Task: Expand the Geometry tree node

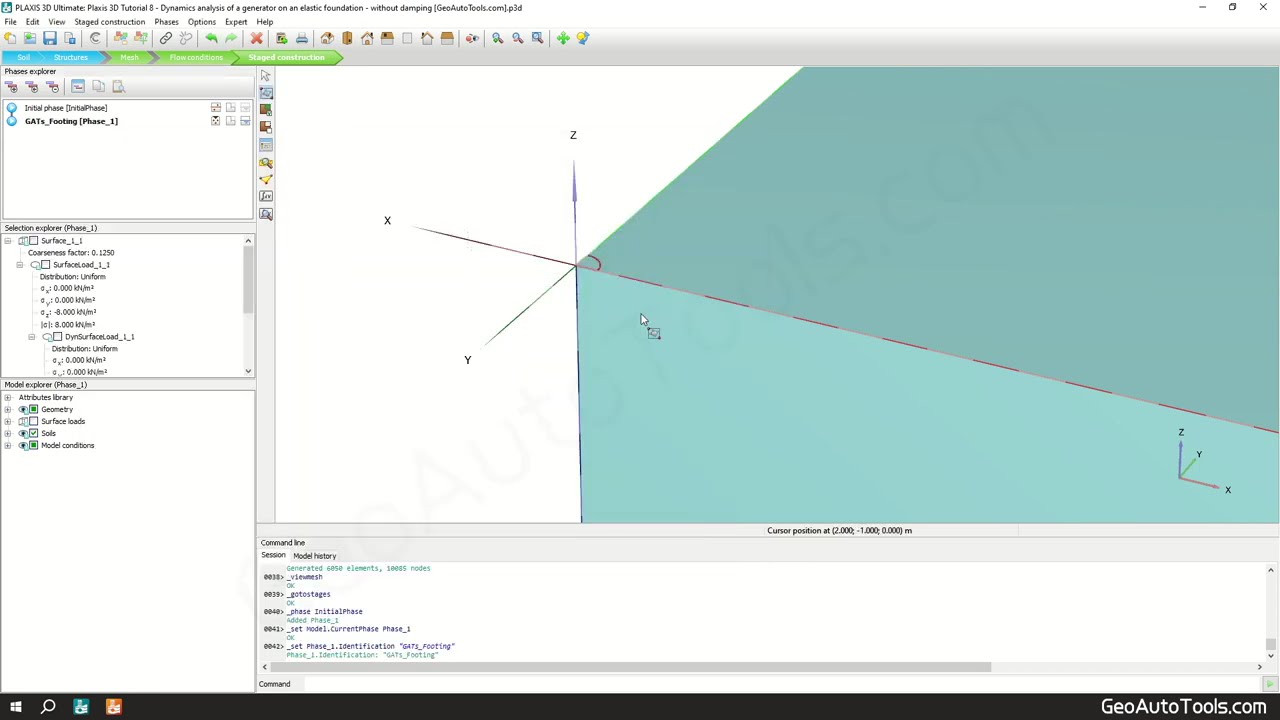Action: coord(8,410)
